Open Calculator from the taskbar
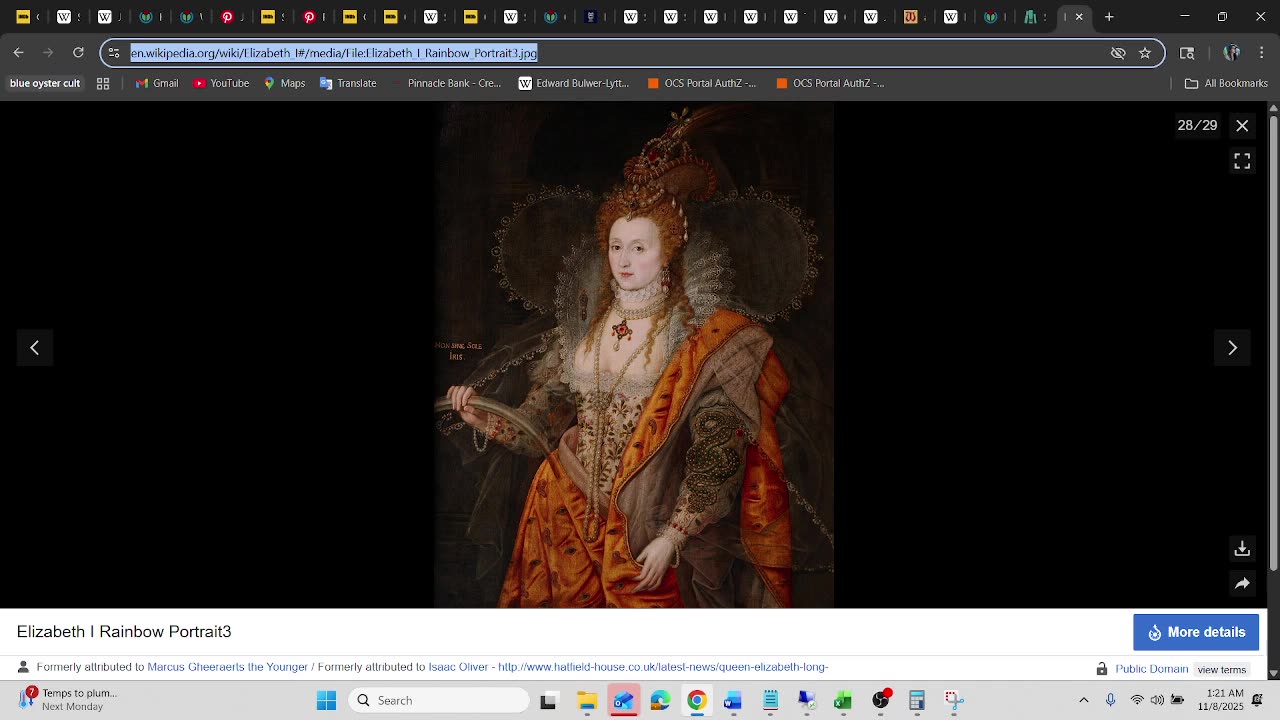This screenshot has height=720, width=1280. (917, 701)
